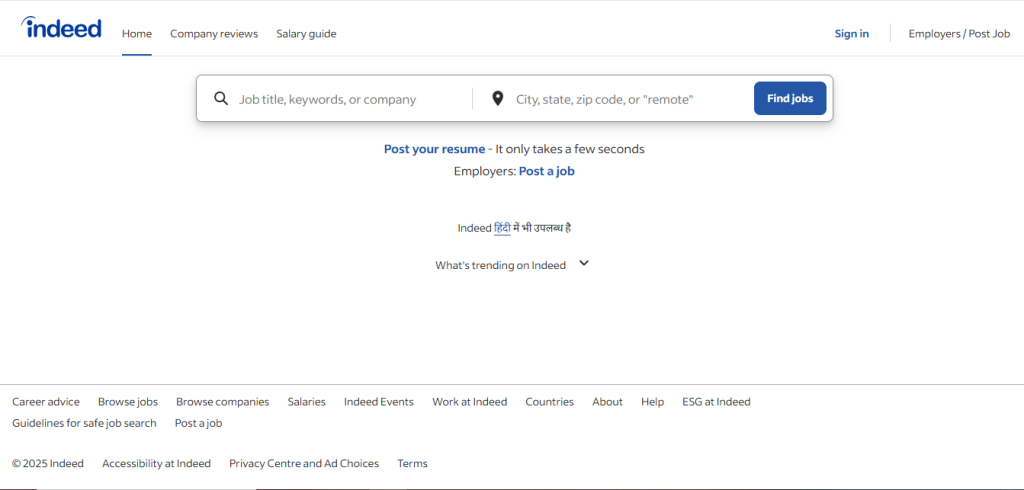Click the © 2025 Indeed text

(x=48, y=463)
